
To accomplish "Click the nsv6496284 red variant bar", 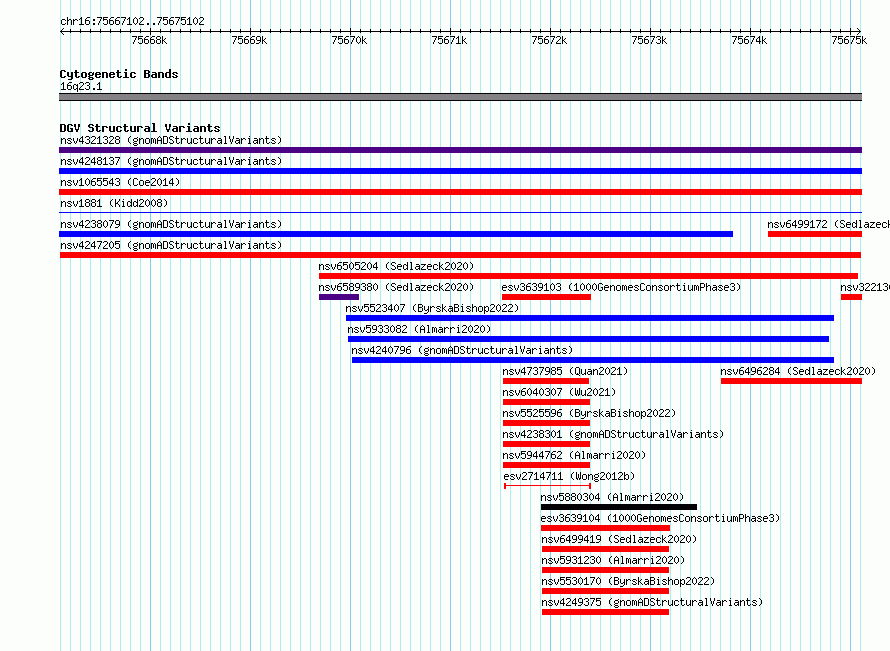I will click(791, 381).
